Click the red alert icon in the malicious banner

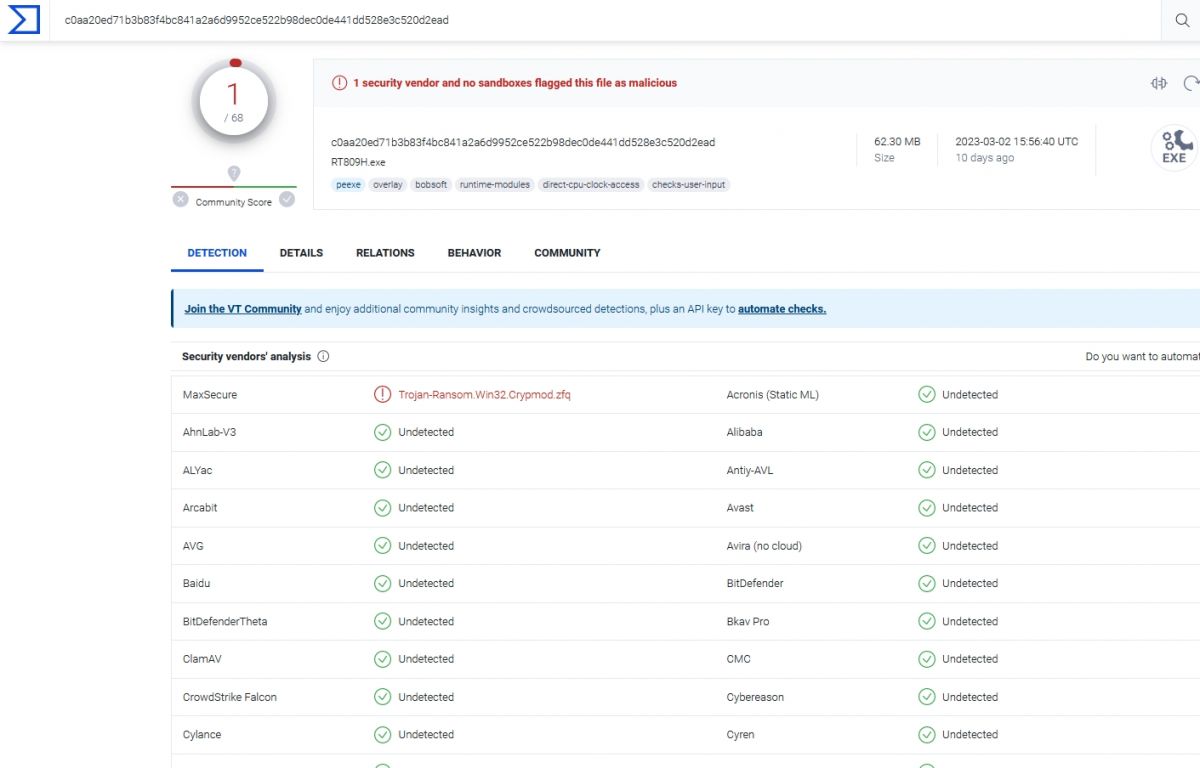pyautogui.click(x=340, y=83)
